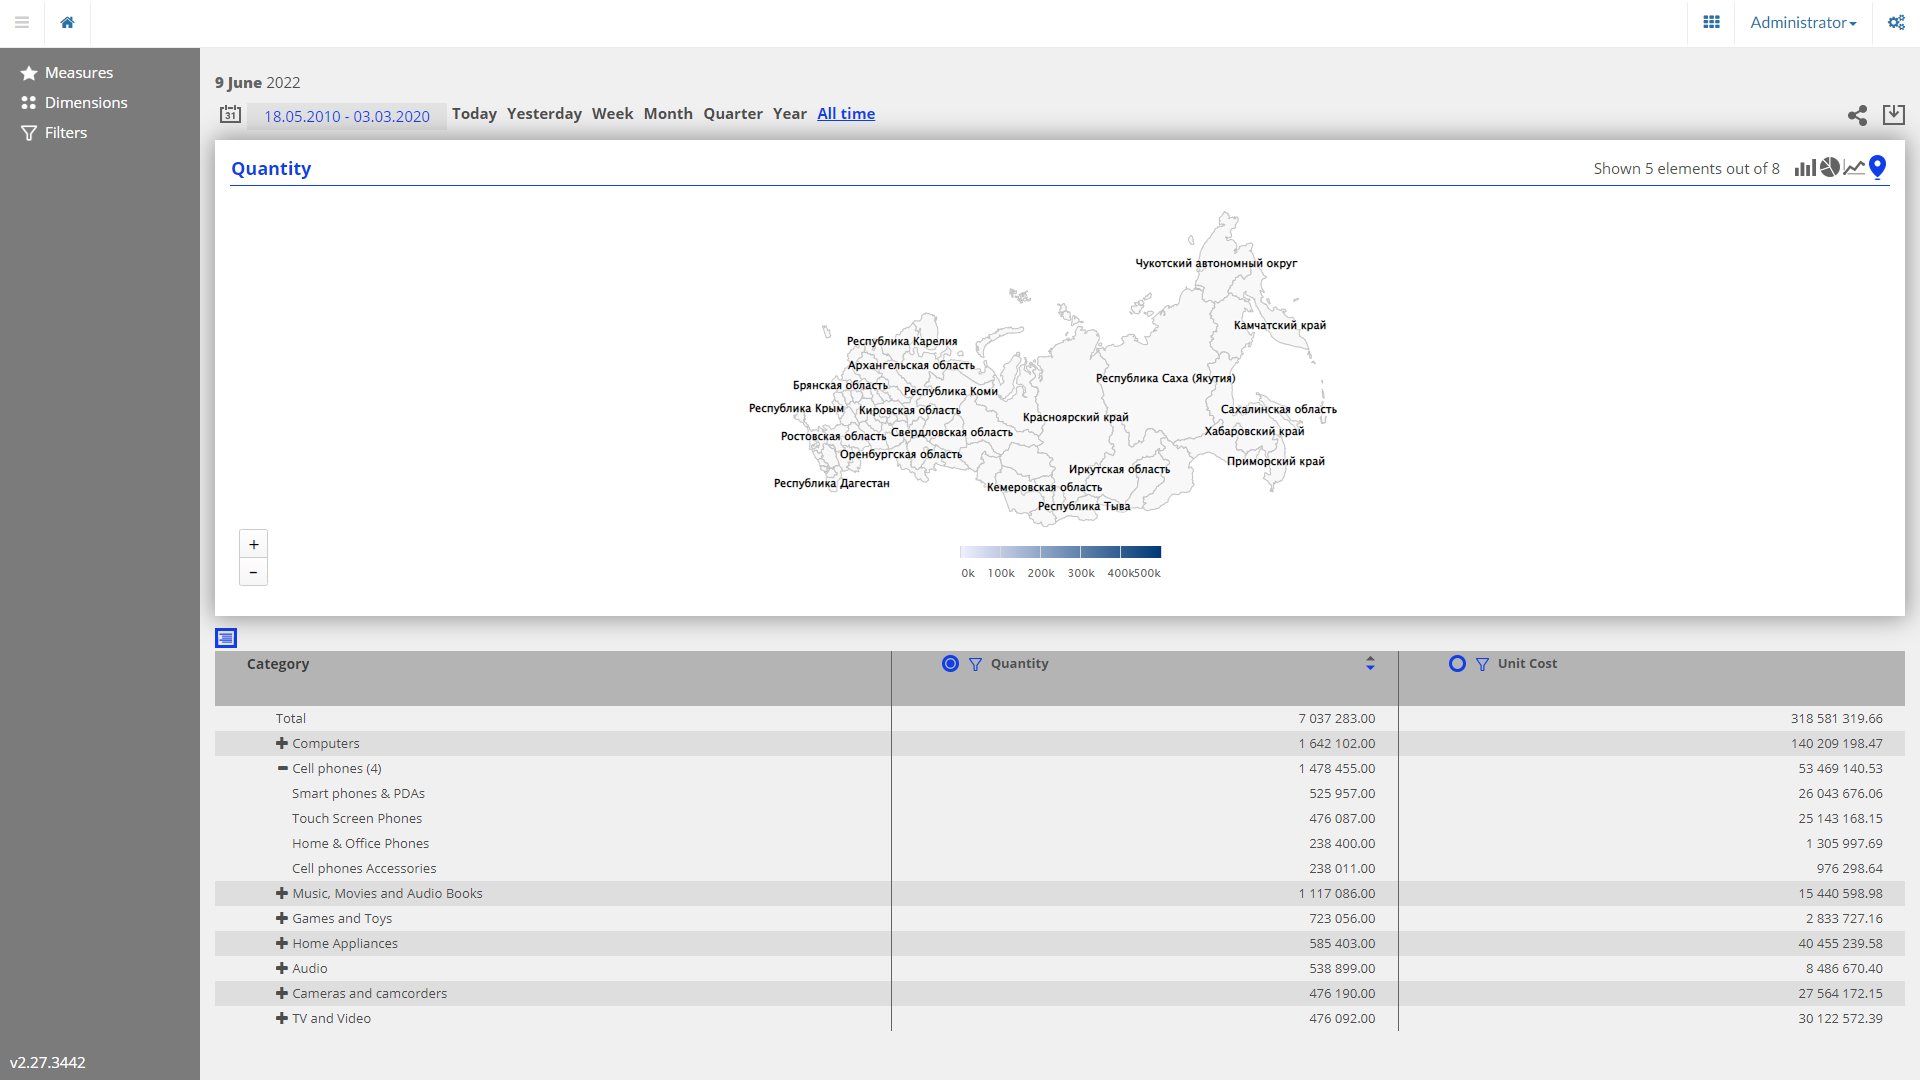The image size is (1920, 1080).
Task: Select the Quarter time period
Action: [x=732, y=114]
